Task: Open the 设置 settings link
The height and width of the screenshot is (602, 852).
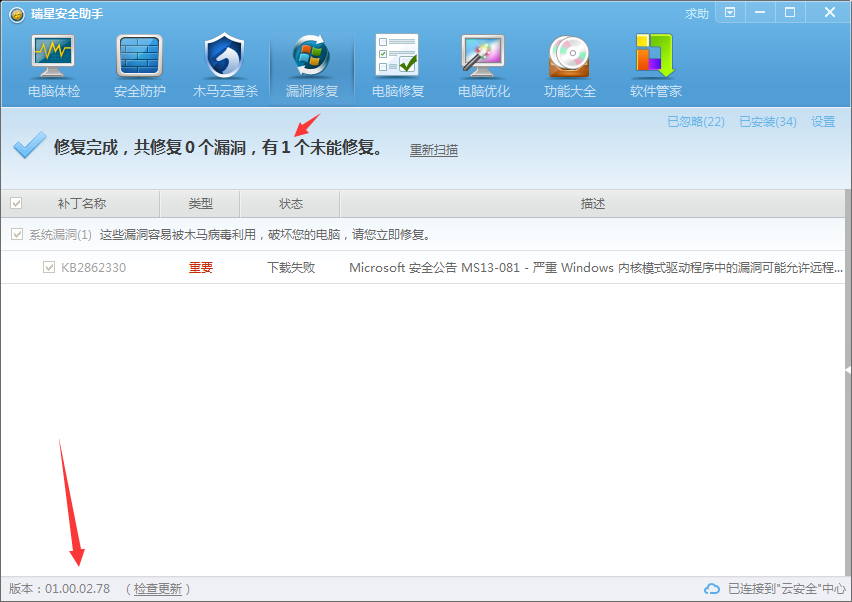Action: [x=823, y=122]
